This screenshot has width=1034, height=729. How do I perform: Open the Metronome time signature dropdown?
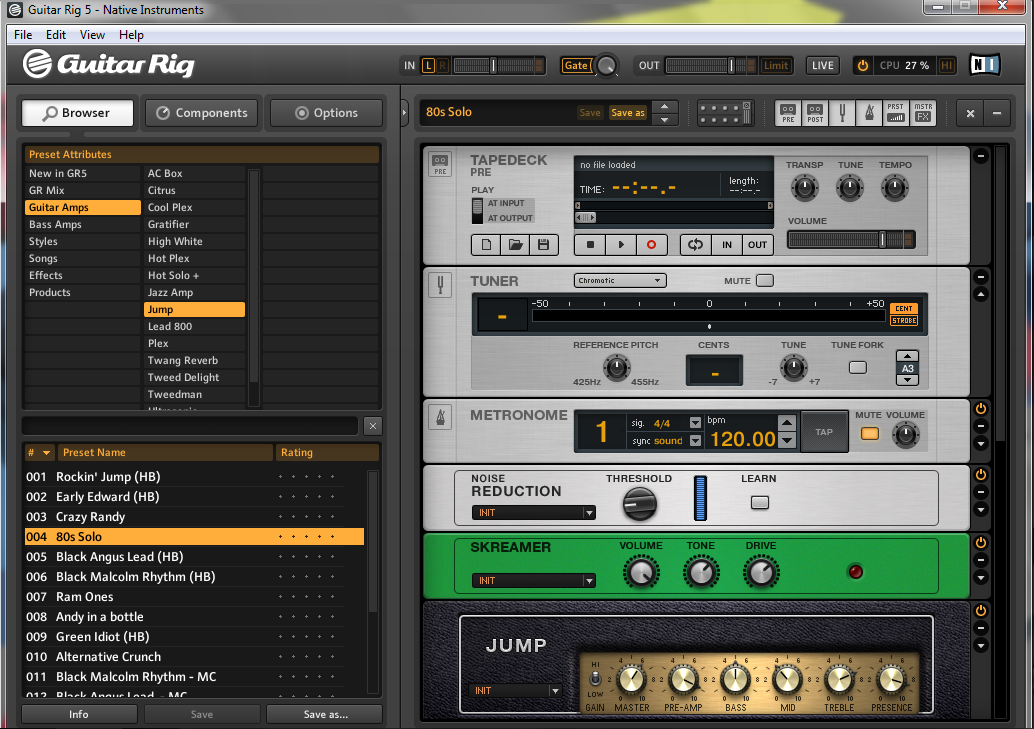[x=695, y=423]
